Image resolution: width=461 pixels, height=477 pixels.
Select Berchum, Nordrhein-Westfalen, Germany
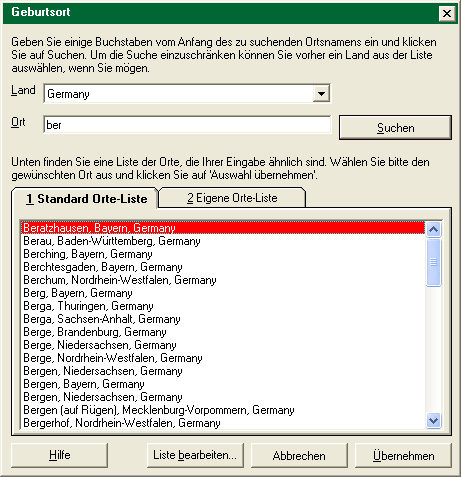[x=223, y=280]
